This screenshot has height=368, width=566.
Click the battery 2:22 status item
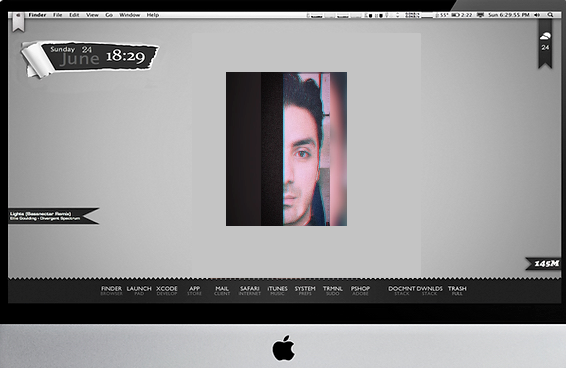point(462,15)
